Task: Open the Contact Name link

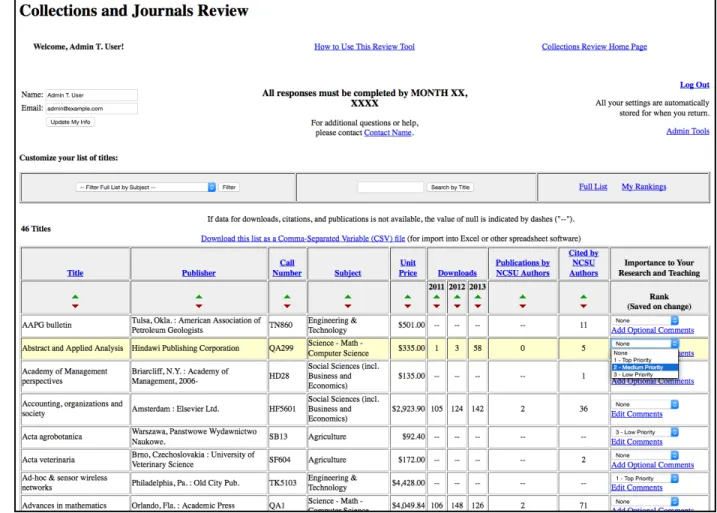Action: [x=388, y=133]
